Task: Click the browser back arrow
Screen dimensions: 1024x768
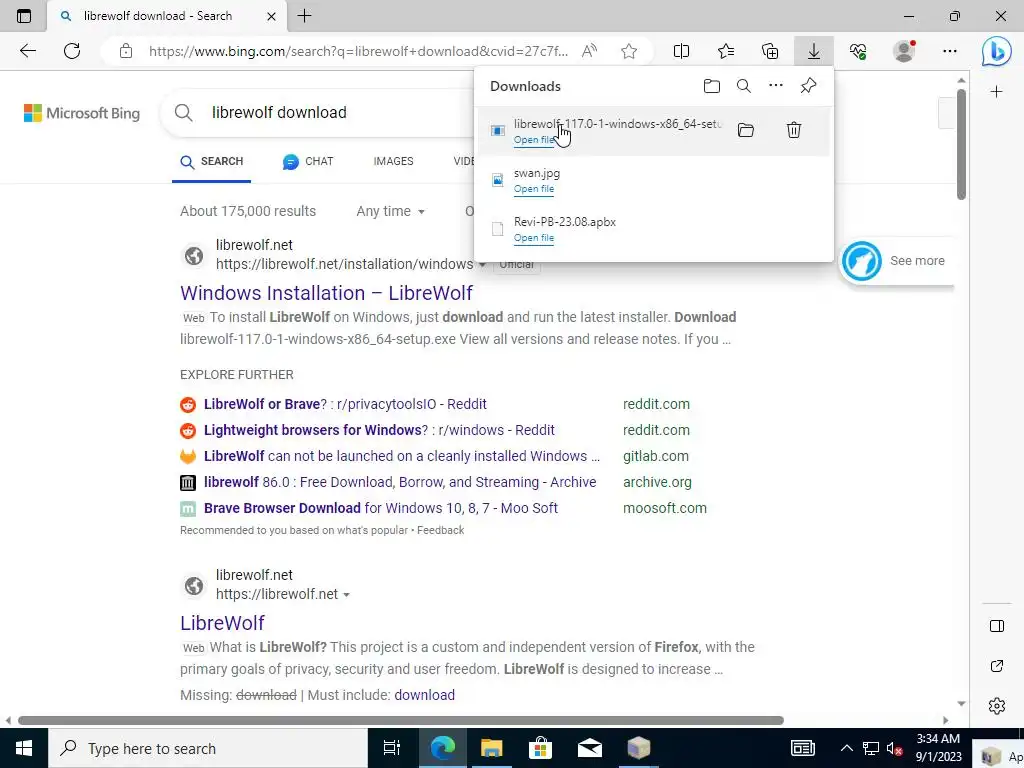Action: [27, 51]
